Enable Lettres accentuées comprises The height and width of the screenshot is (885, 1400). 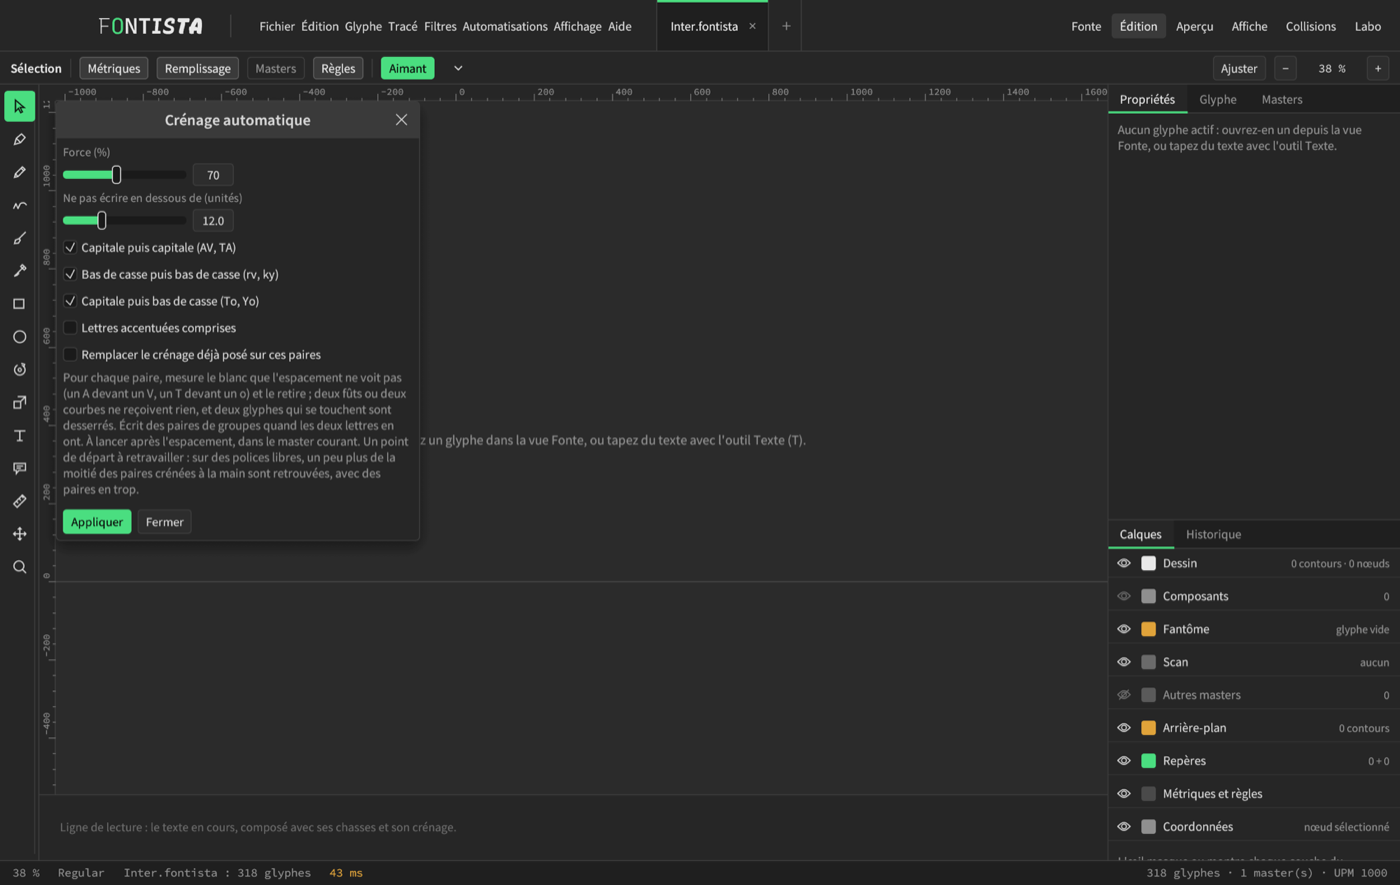coord(70,328)
